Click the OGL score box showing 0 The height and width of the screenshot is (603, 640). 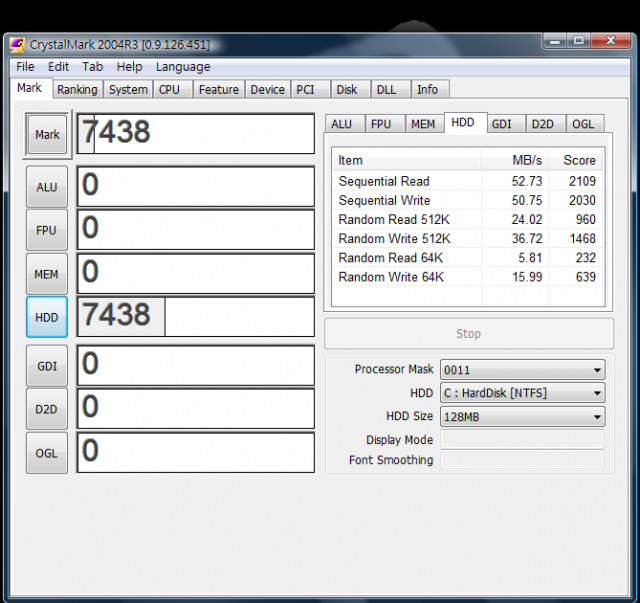tap(196, 453)
